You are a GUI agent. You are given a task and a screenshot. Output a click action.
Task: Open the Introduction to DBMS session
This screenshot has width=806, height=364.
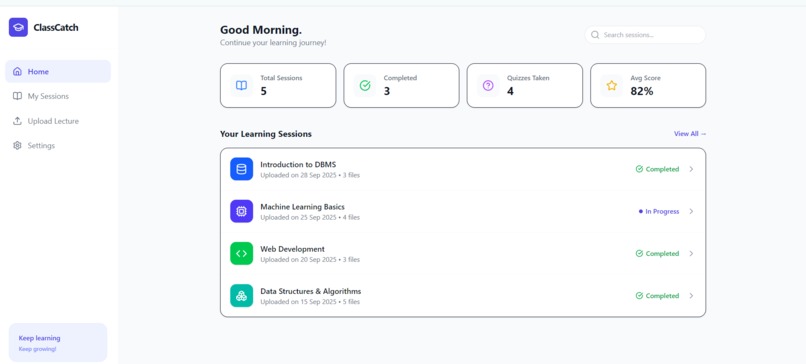pos(463,169)
